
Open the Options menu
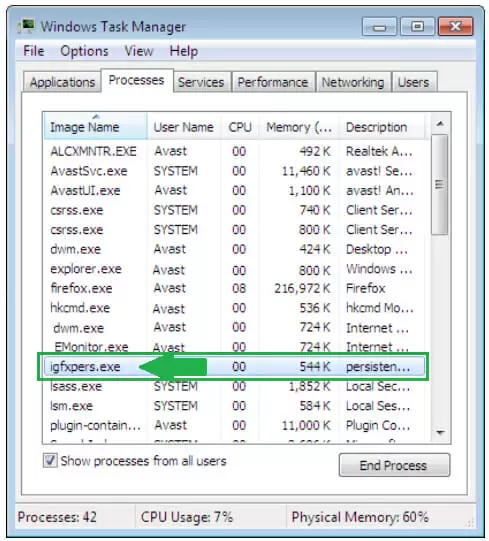[84, 51]
